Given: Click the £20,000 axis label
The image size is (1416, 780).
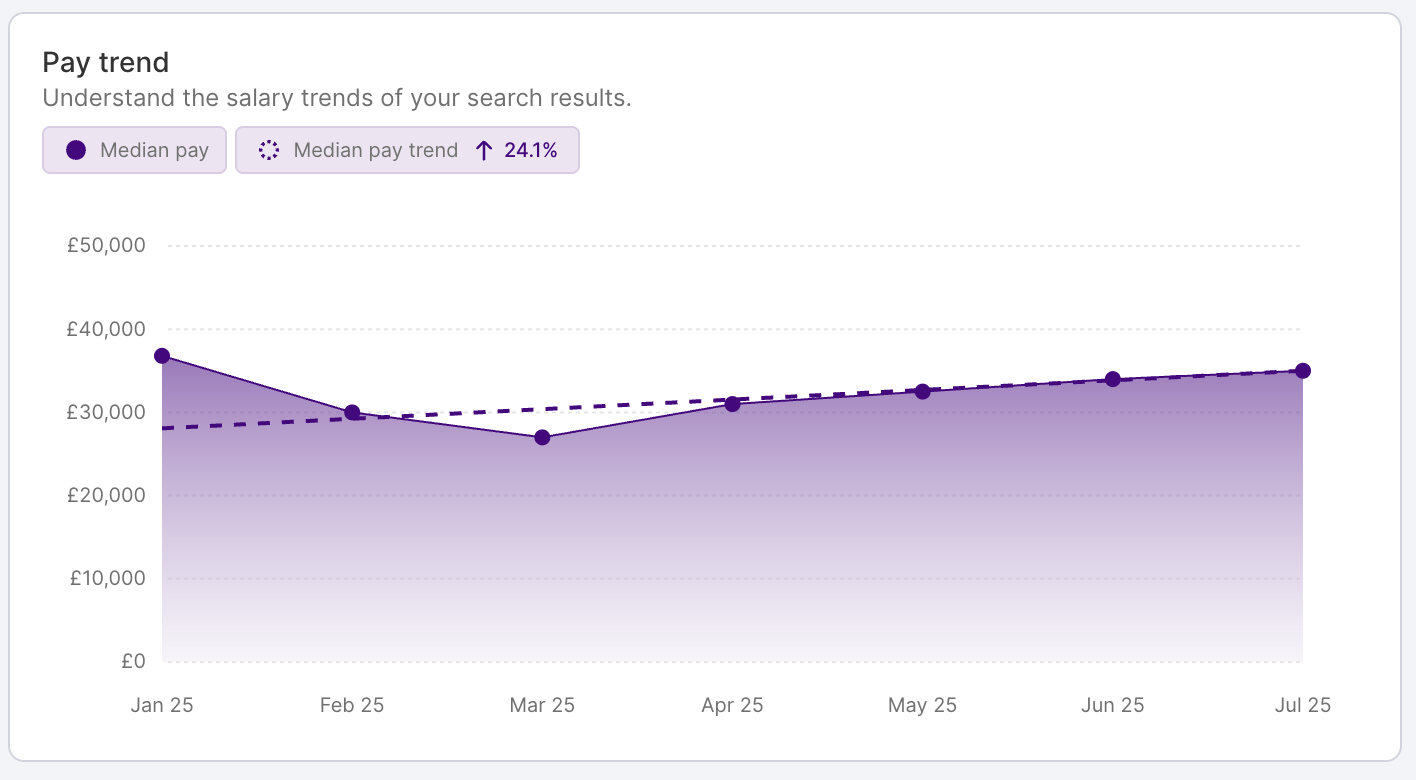Looking at the screenshot, I should click(107, 495).
